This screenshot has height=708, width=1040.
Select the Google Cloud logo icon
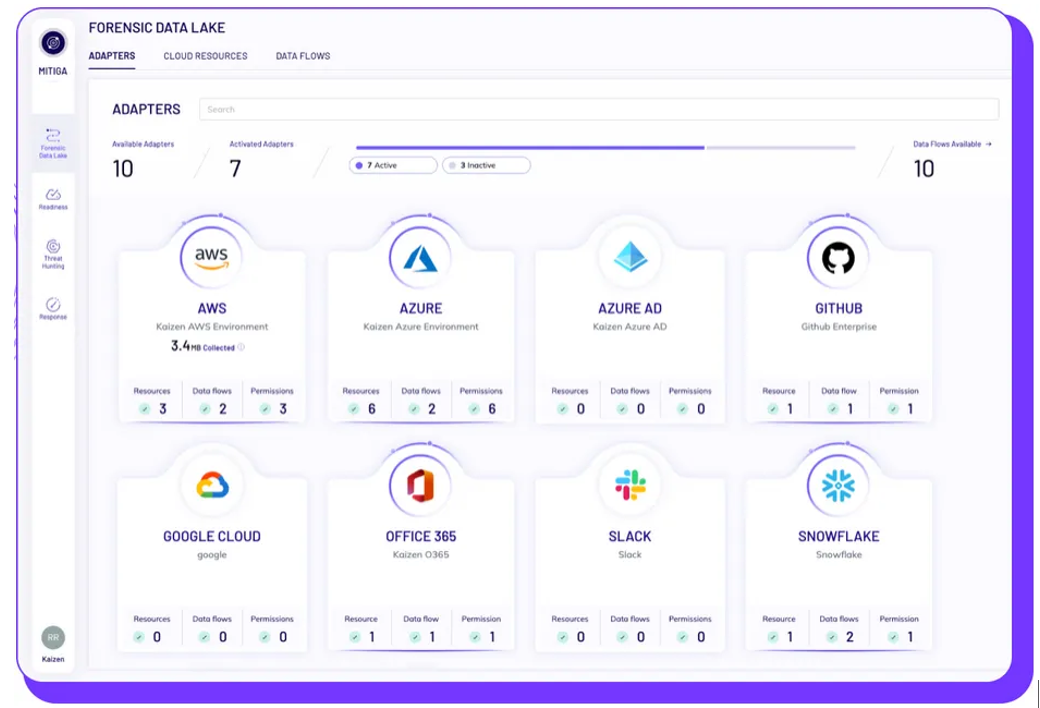[x=212, y=486]
